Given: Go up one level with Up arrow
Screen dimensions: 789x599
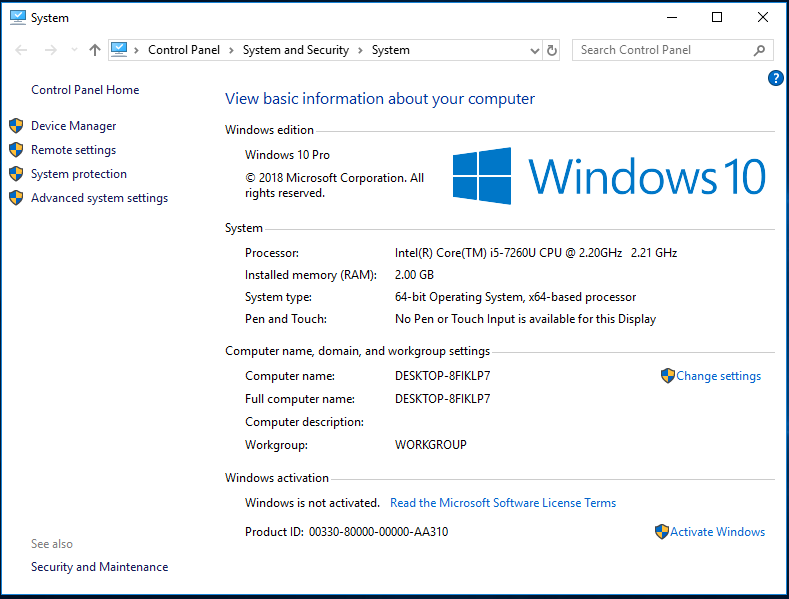Looking at the screenshot, I should point(95,50).
